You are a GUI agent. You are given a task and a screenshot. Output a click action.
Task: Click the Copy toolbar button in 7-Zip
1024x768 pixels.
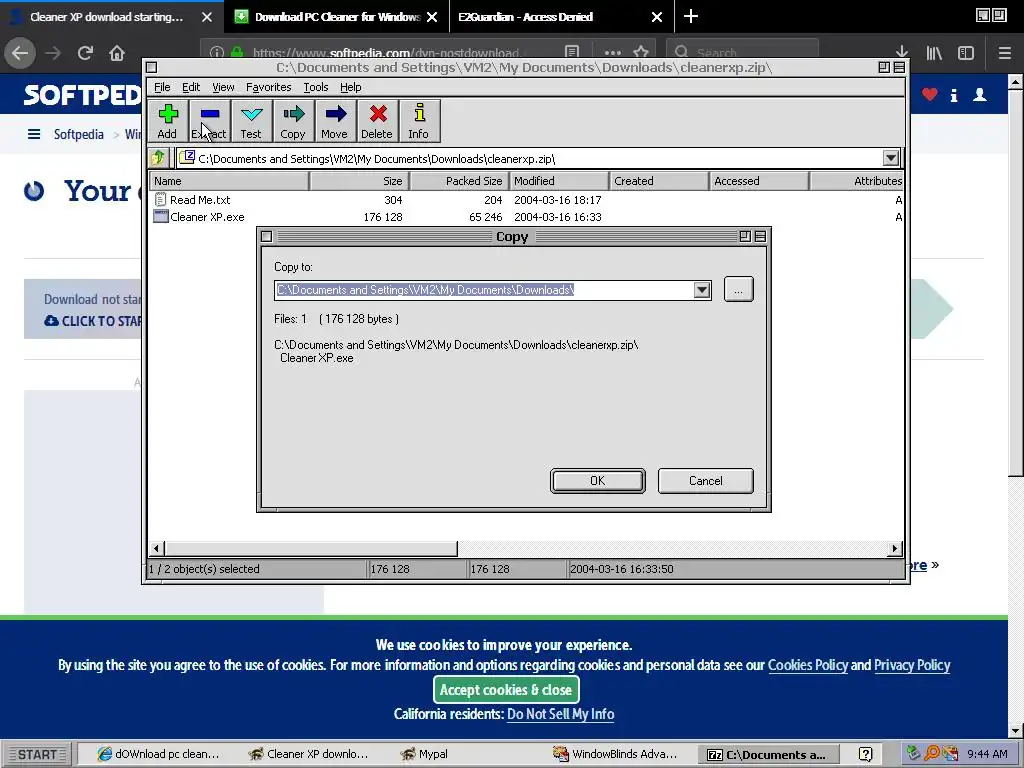click(x=293, y=121)
